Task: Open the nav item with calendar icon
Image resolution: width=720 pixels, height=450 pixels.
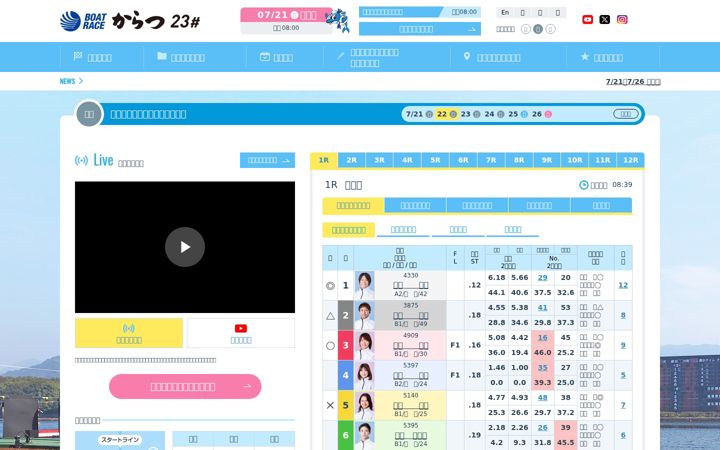Action: (276, 57)
